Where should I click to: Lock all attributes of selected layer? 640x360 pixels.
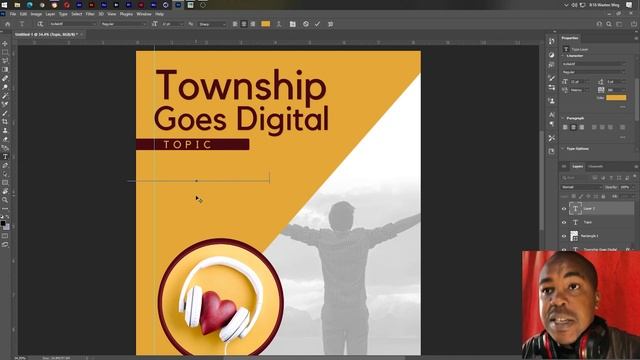pos(604,196)
